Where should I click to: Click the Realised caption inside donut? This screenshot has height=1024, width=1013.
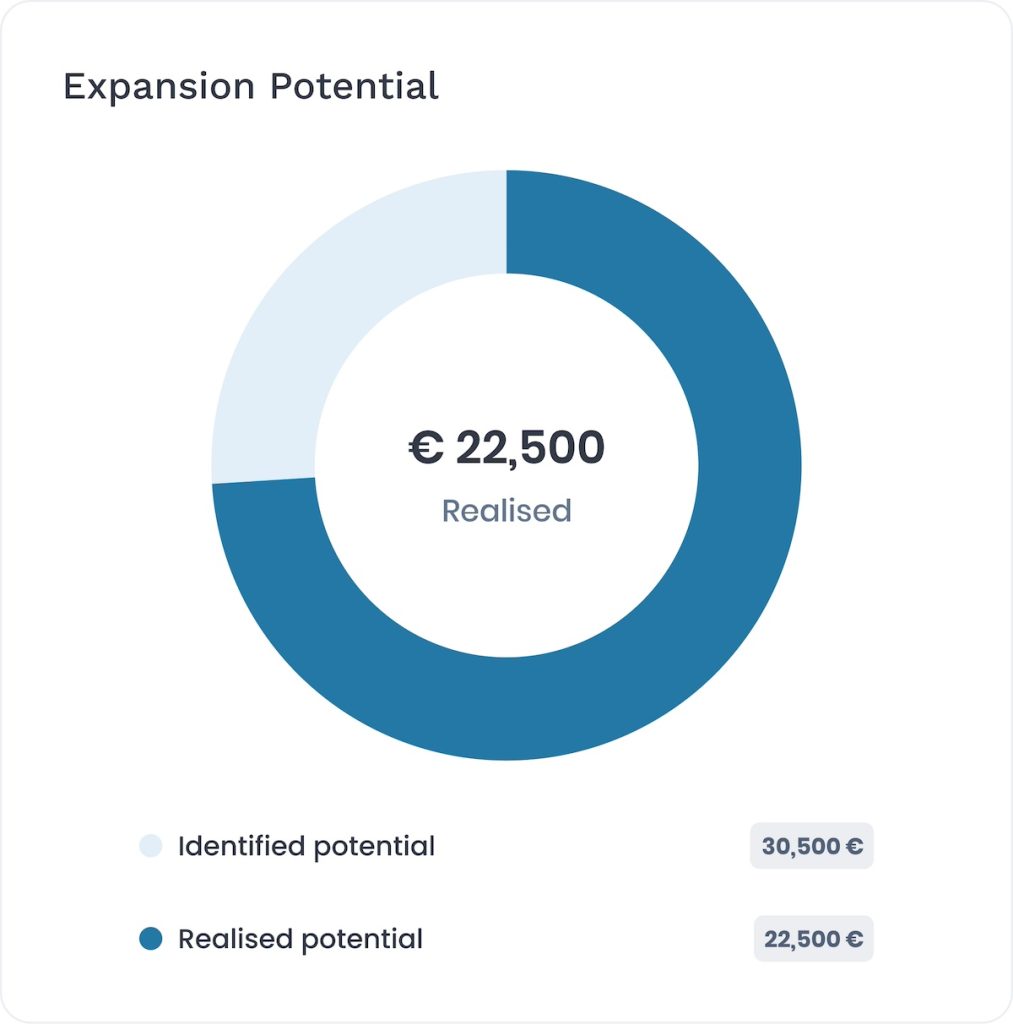point(507,511)
